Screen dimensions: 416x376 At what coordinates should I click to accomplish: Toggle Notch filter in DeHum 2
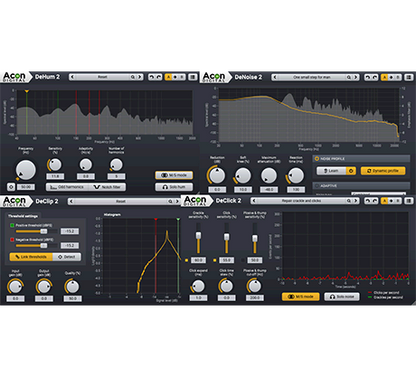(x=107, y=187)
